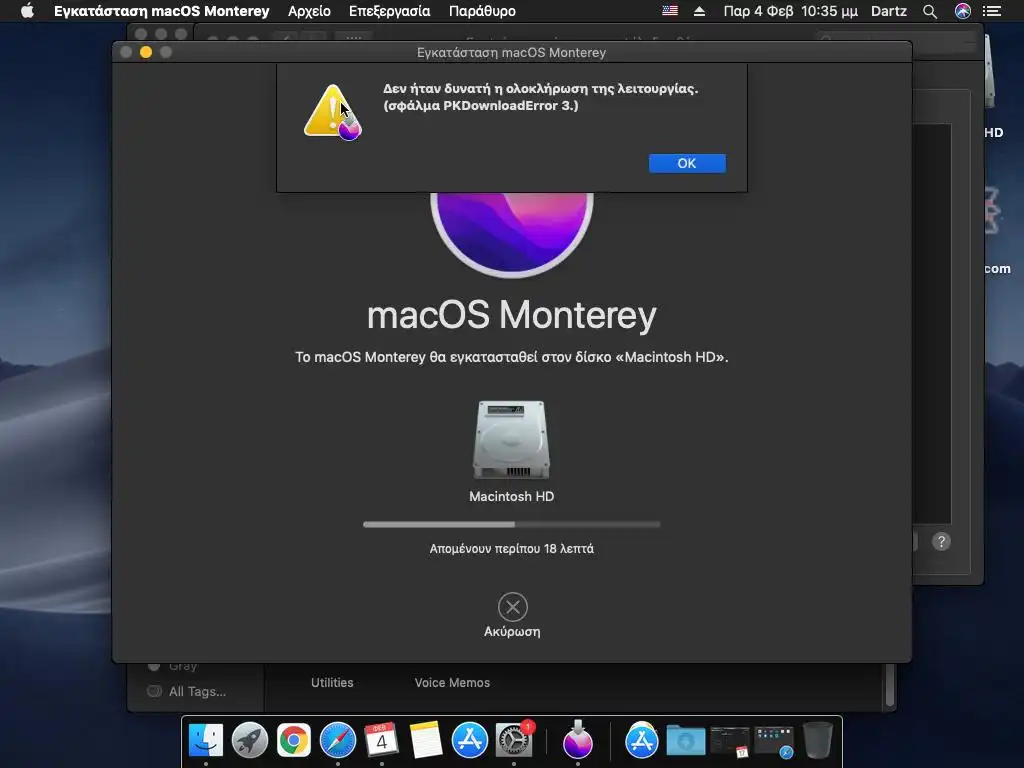Viewport: 1024px width, 768px height.
Task: Click PKDownloadError 3 error message text
Action: pos(481,105)
